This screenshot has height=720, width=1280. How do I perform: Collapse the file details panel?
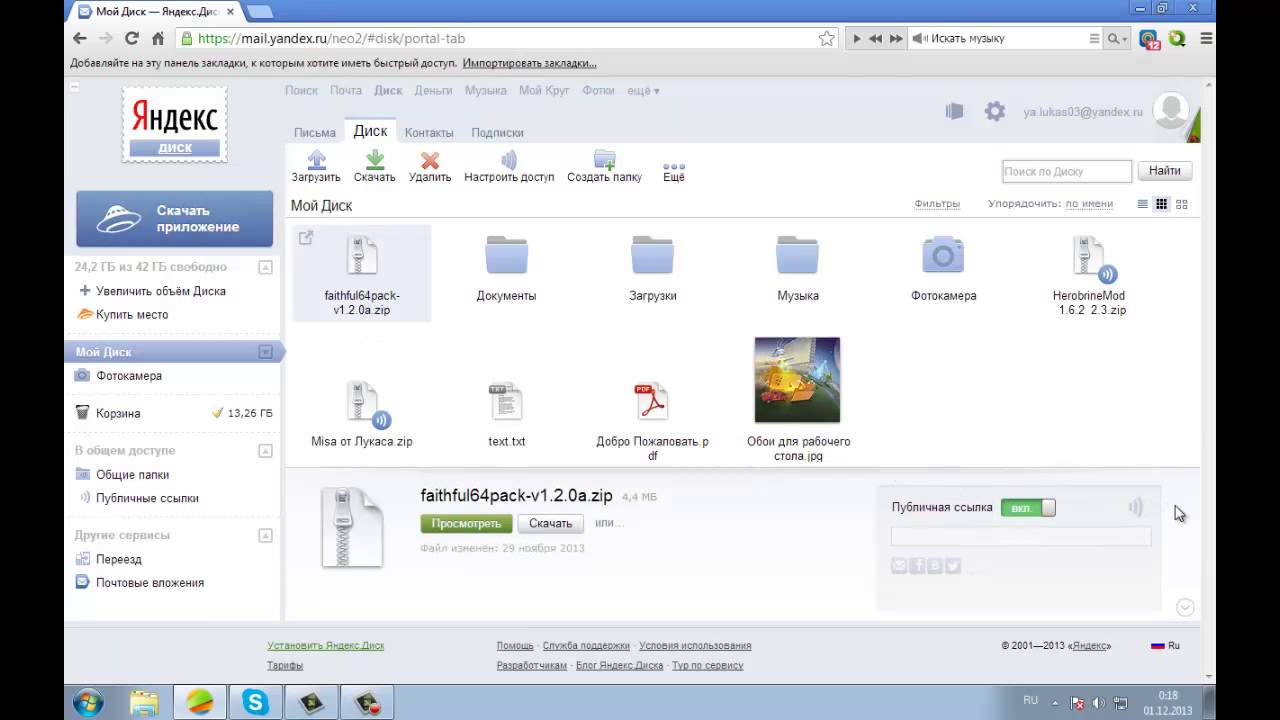(1185, 607)
